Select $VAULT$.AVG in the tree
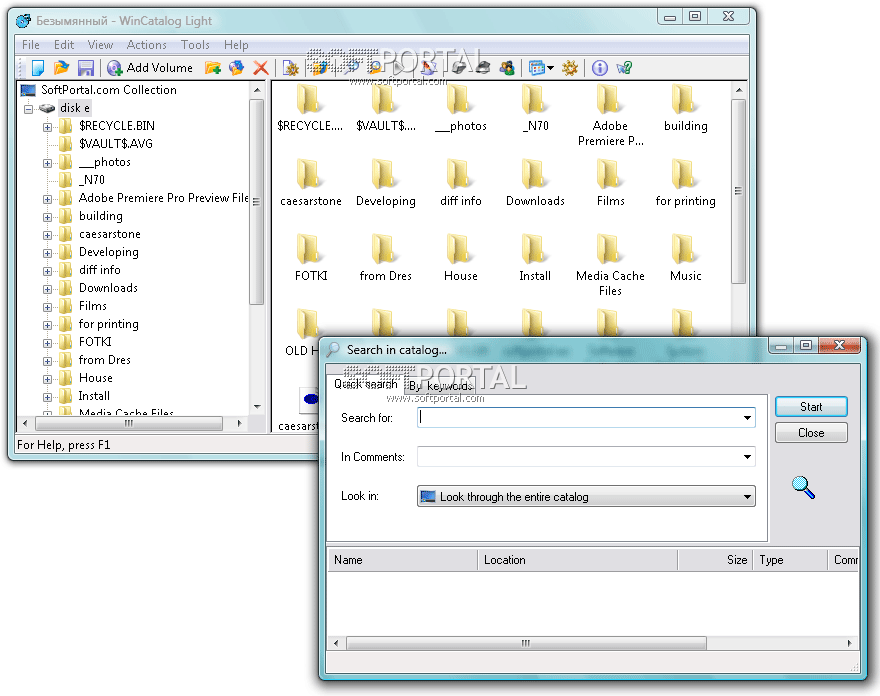The width and height of the screenshot is (880, 696). coord(116,144)
